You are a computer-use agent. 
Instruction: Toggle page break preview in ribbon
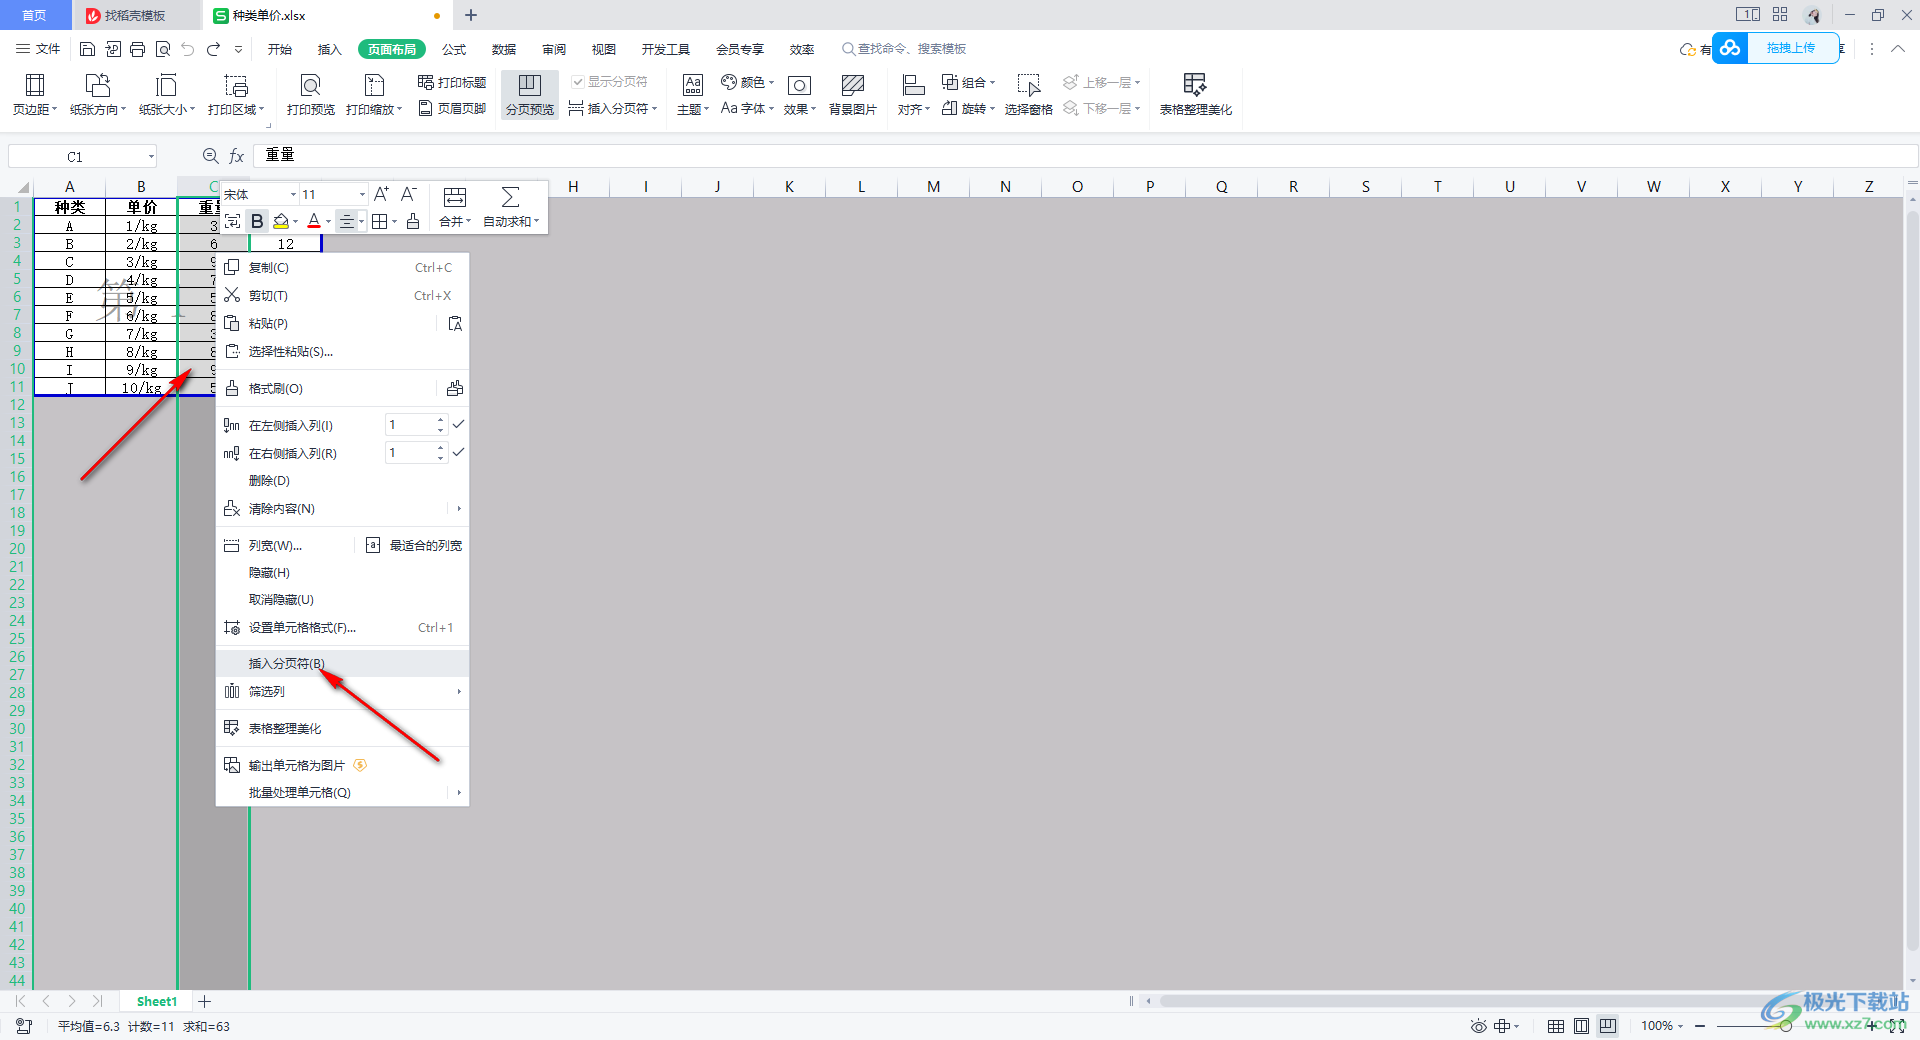point(530,95)
